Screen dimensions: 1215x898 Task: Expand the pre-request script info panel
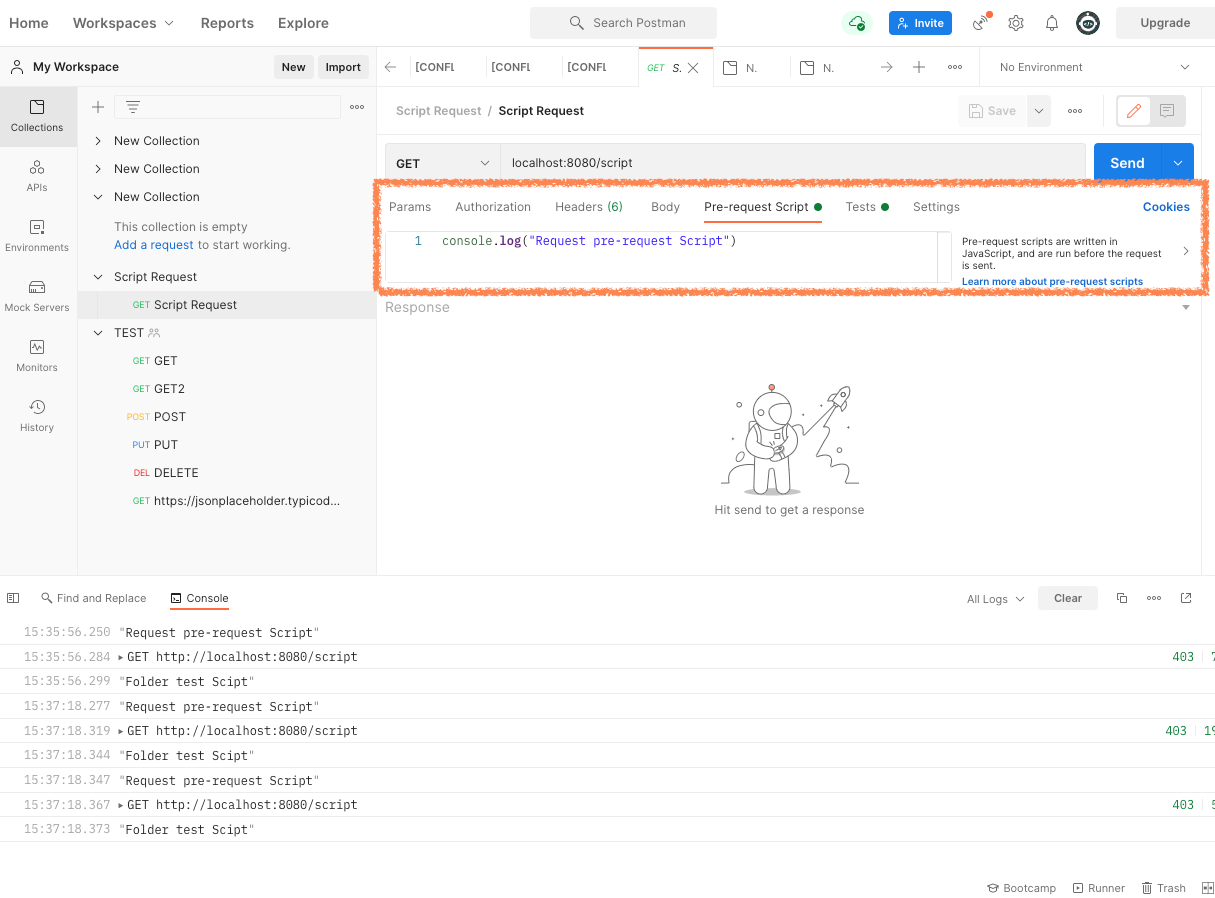1186,251
